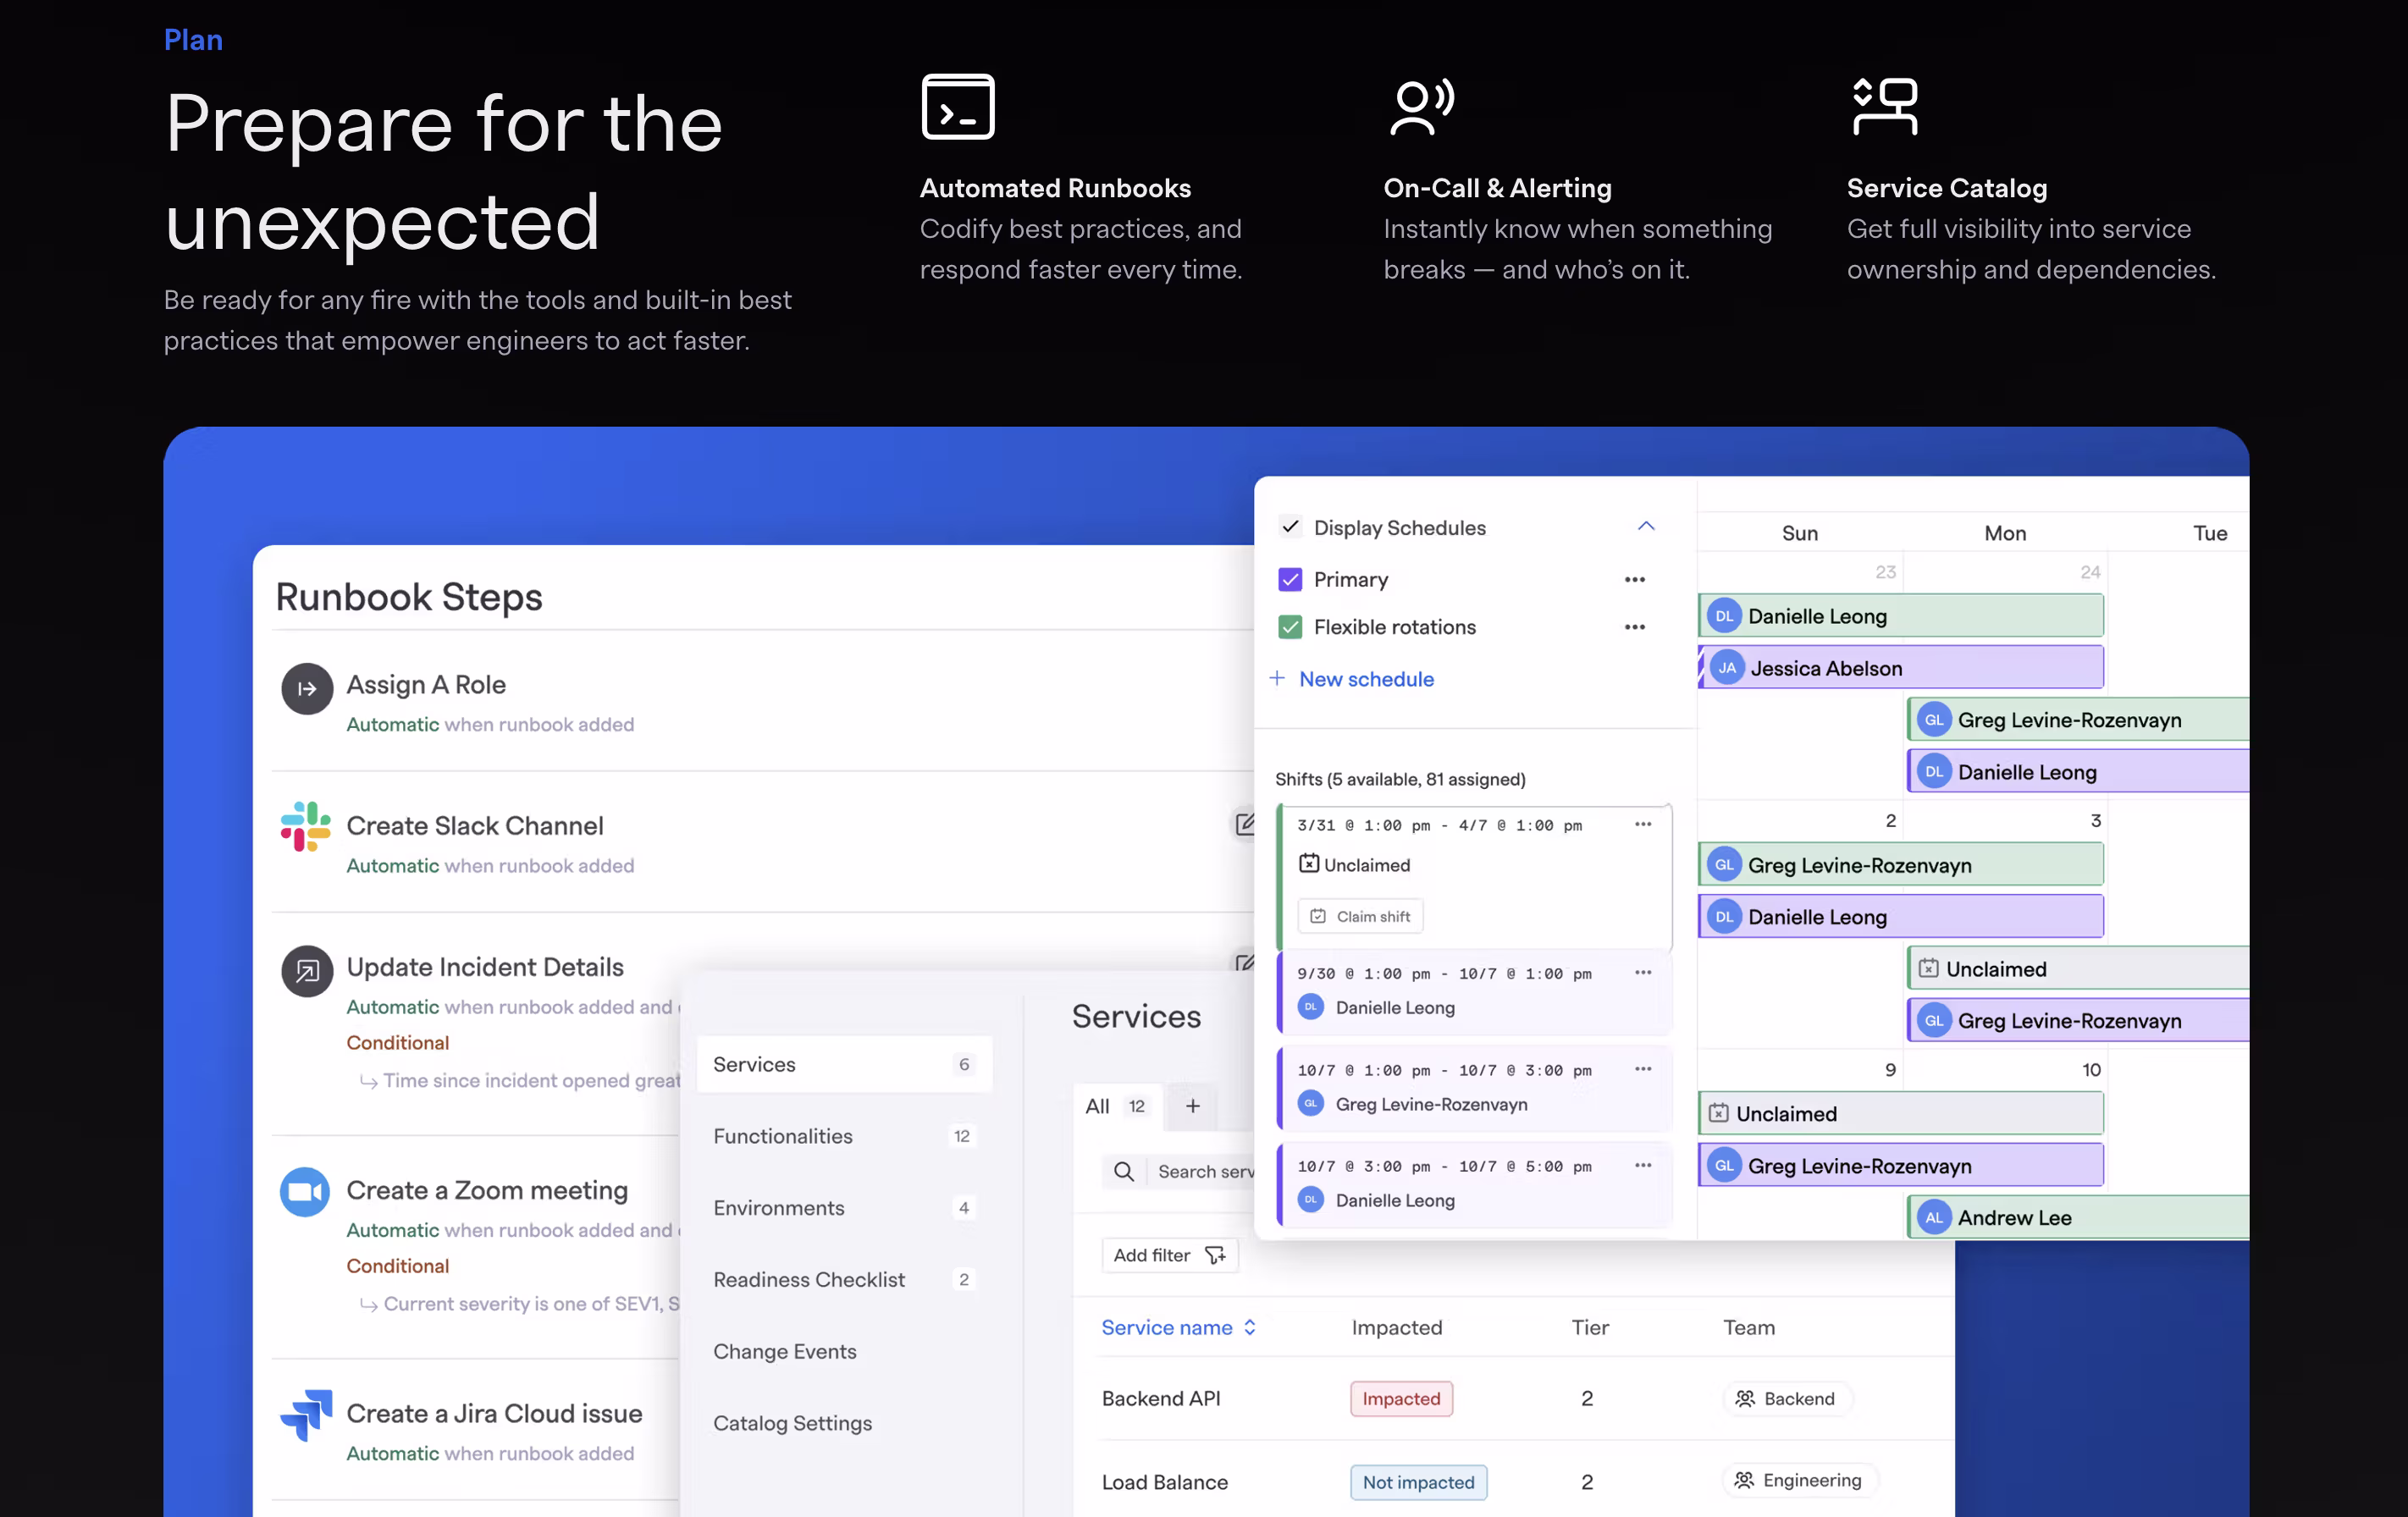Select the All 12 tab
The height and width of the screenshot is (1517, 2408).
click(1115, 1106)
